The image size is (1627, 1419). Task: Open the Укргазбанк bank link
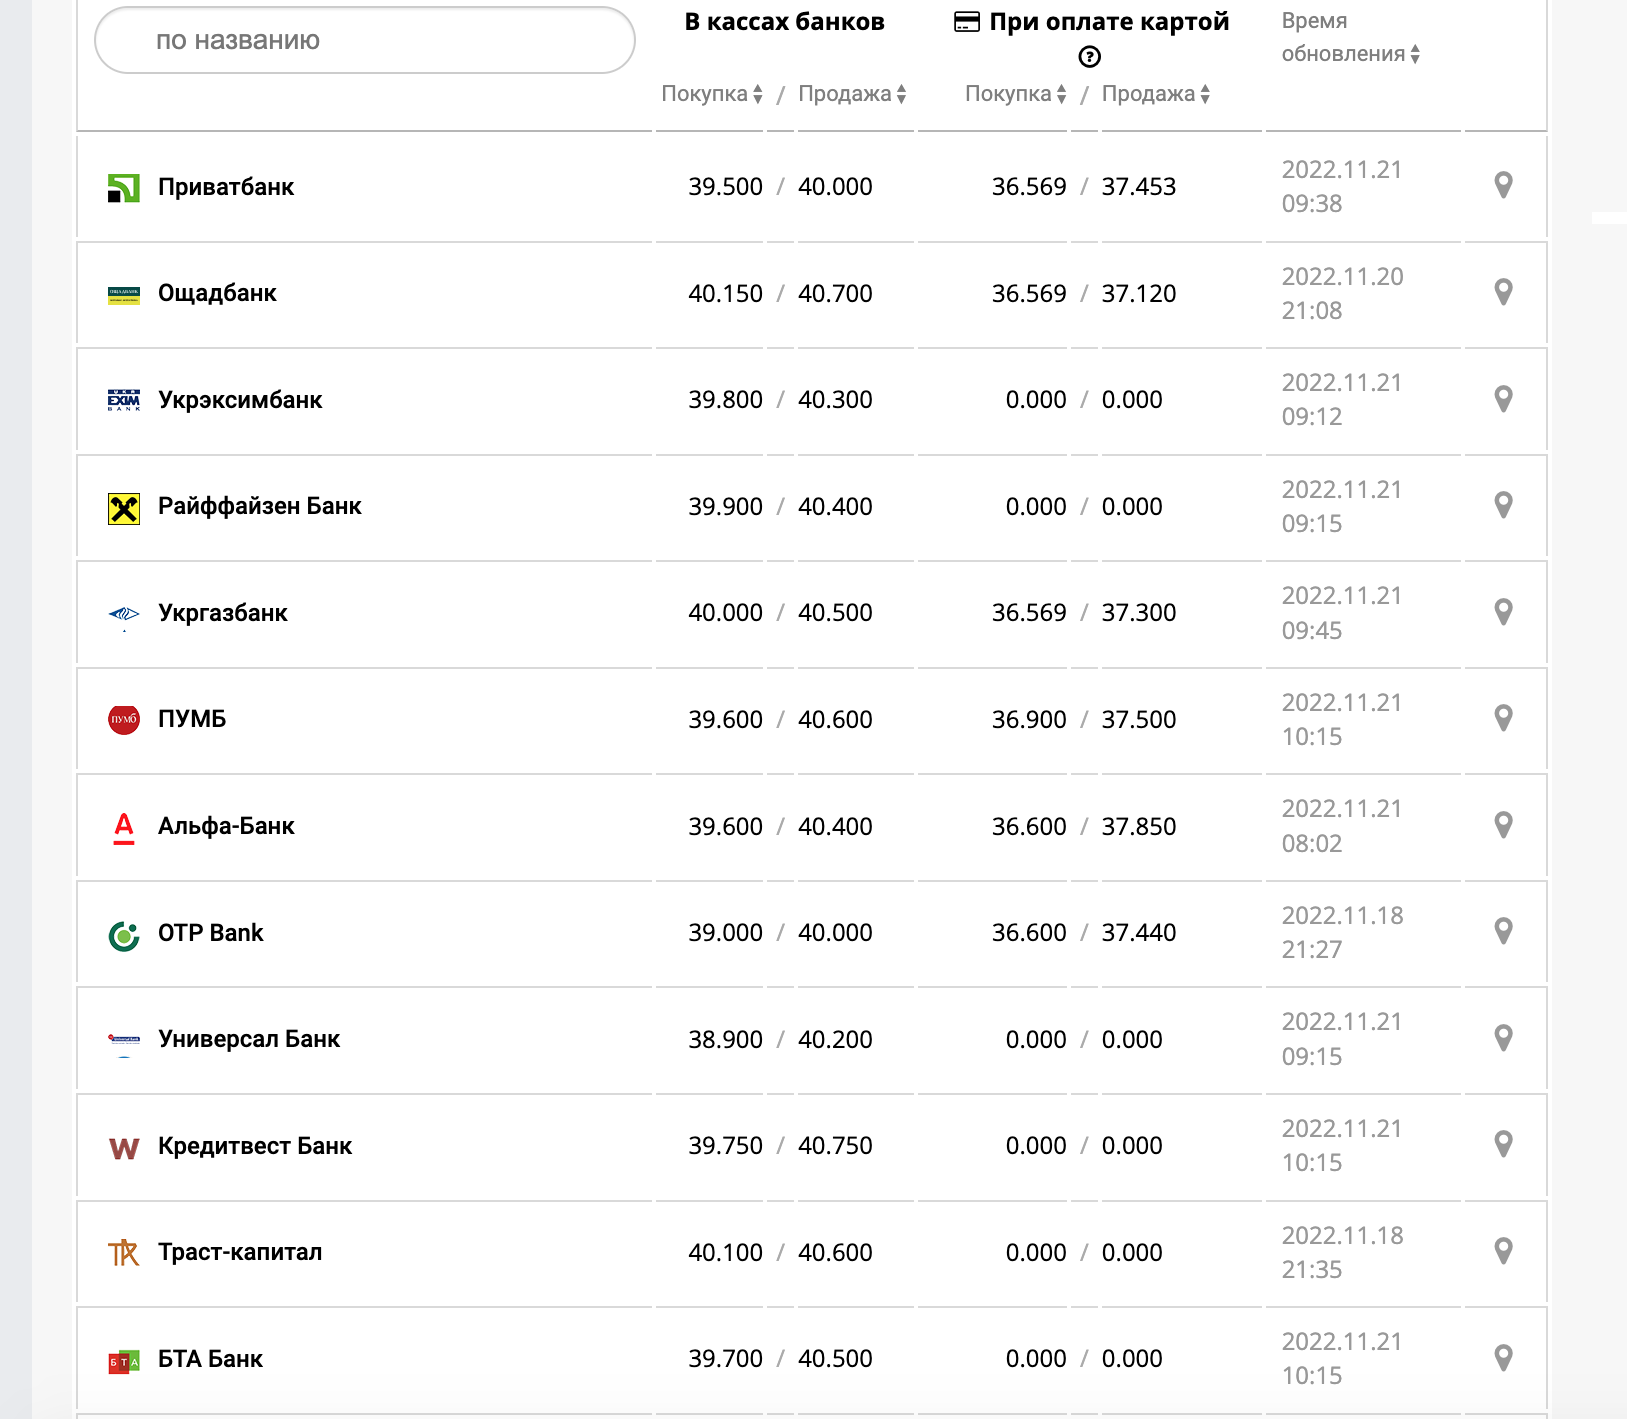pos(223,613)
